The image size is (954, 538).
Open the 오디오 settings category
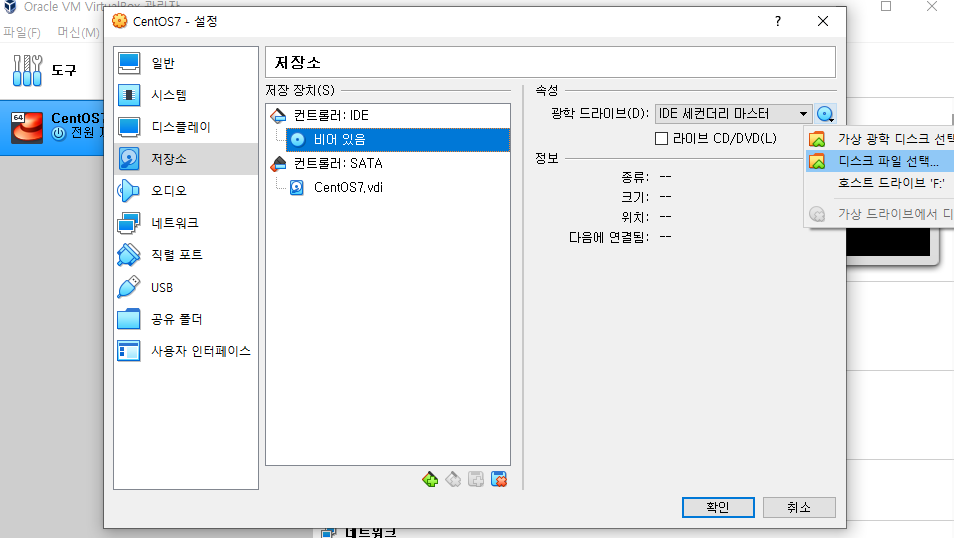click(186, 191)
